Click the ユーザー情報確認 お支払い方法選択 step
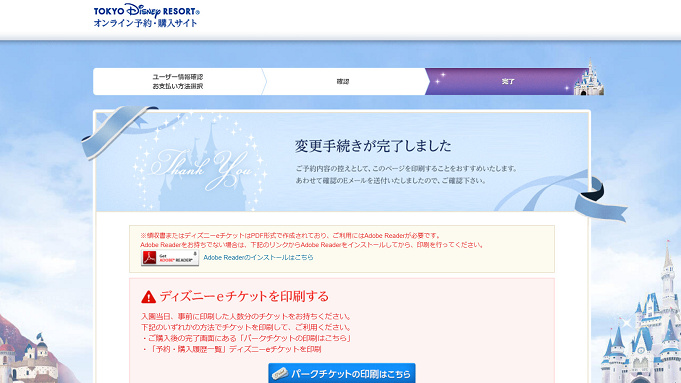The image size is (681, 383). tap(178, 82)
